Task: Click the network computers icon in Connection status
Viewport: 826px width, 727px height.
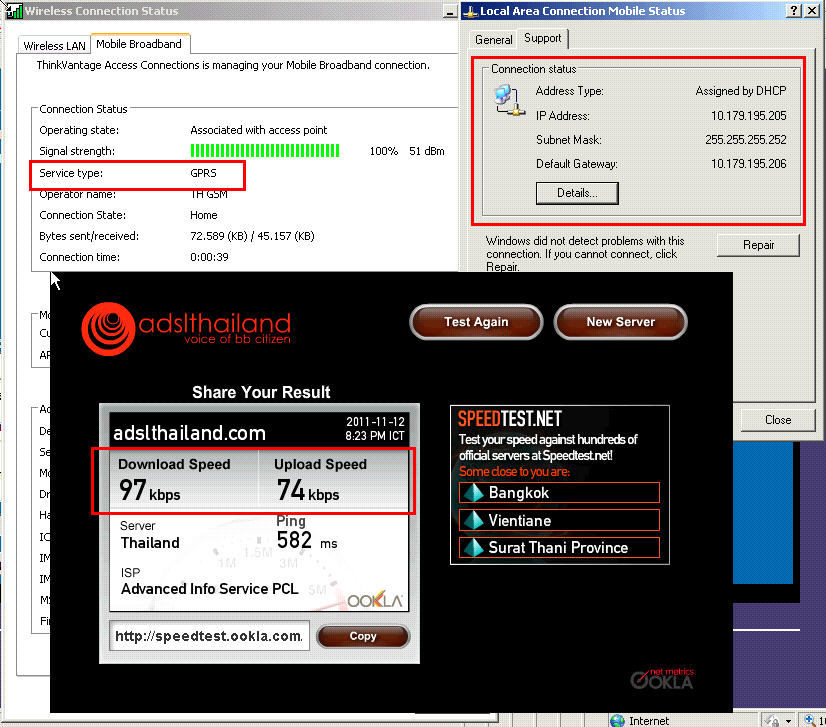Action: [509, 100]
